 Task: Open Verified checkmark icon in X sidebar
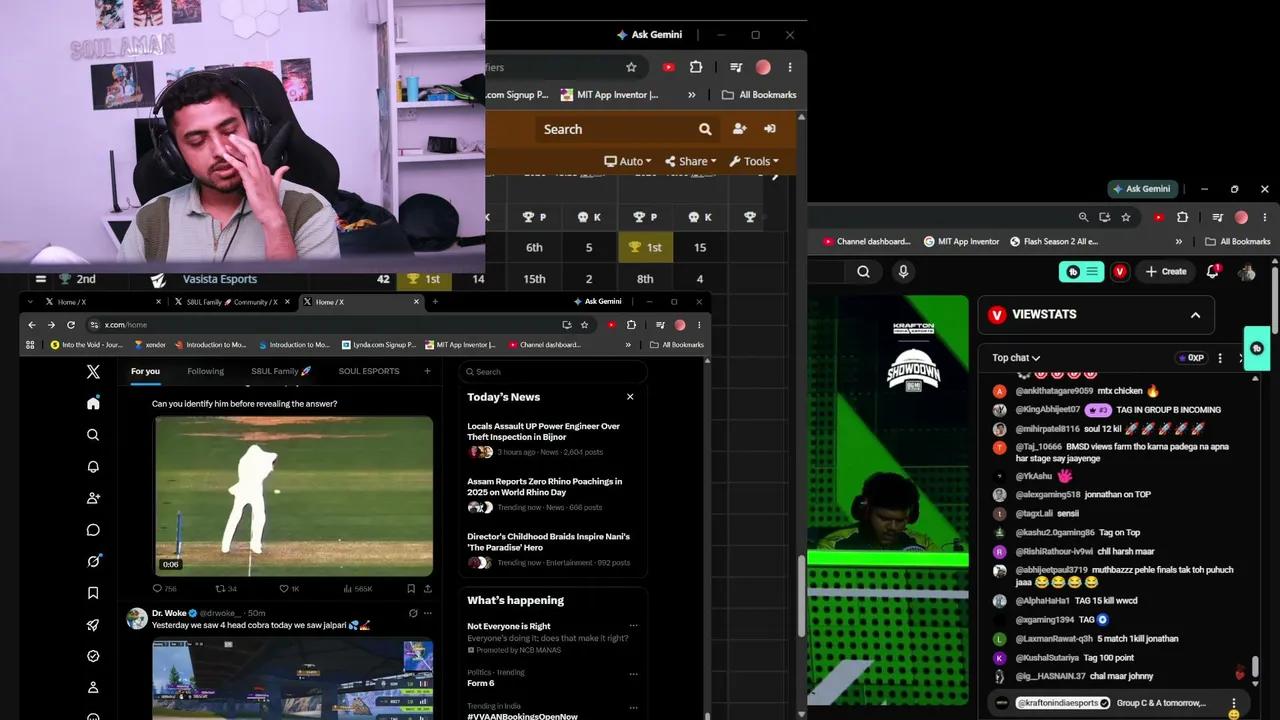[x=93, y=656]
